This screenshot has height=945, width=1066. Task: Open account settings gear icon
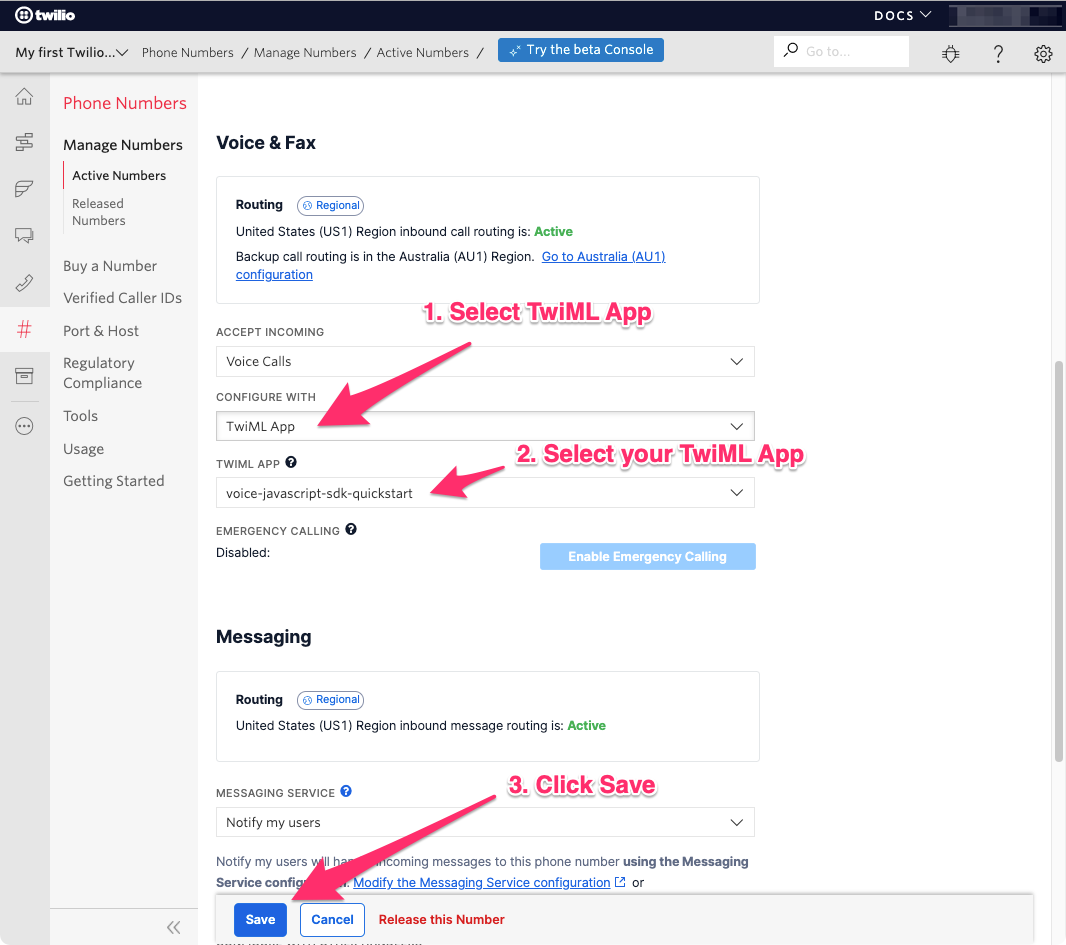(1043, 54)
